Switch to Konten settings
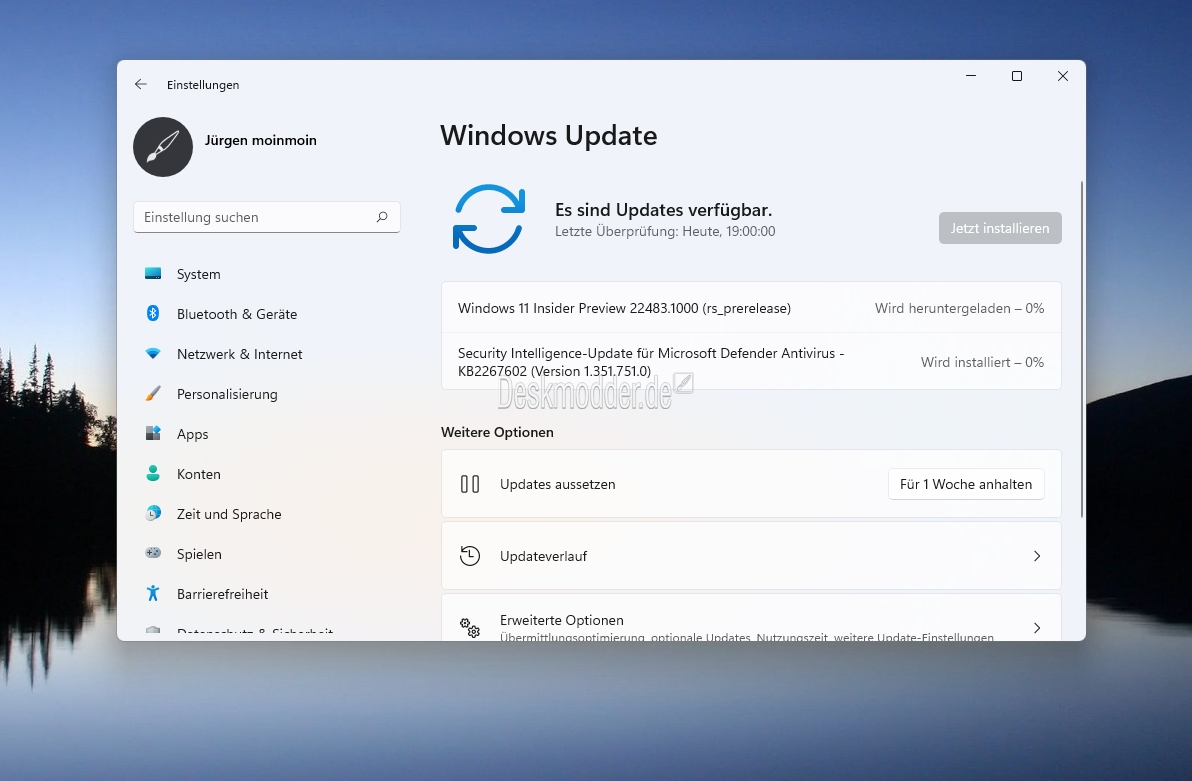The height and width of the screenshot is (781, 1192). pos(267,473)
